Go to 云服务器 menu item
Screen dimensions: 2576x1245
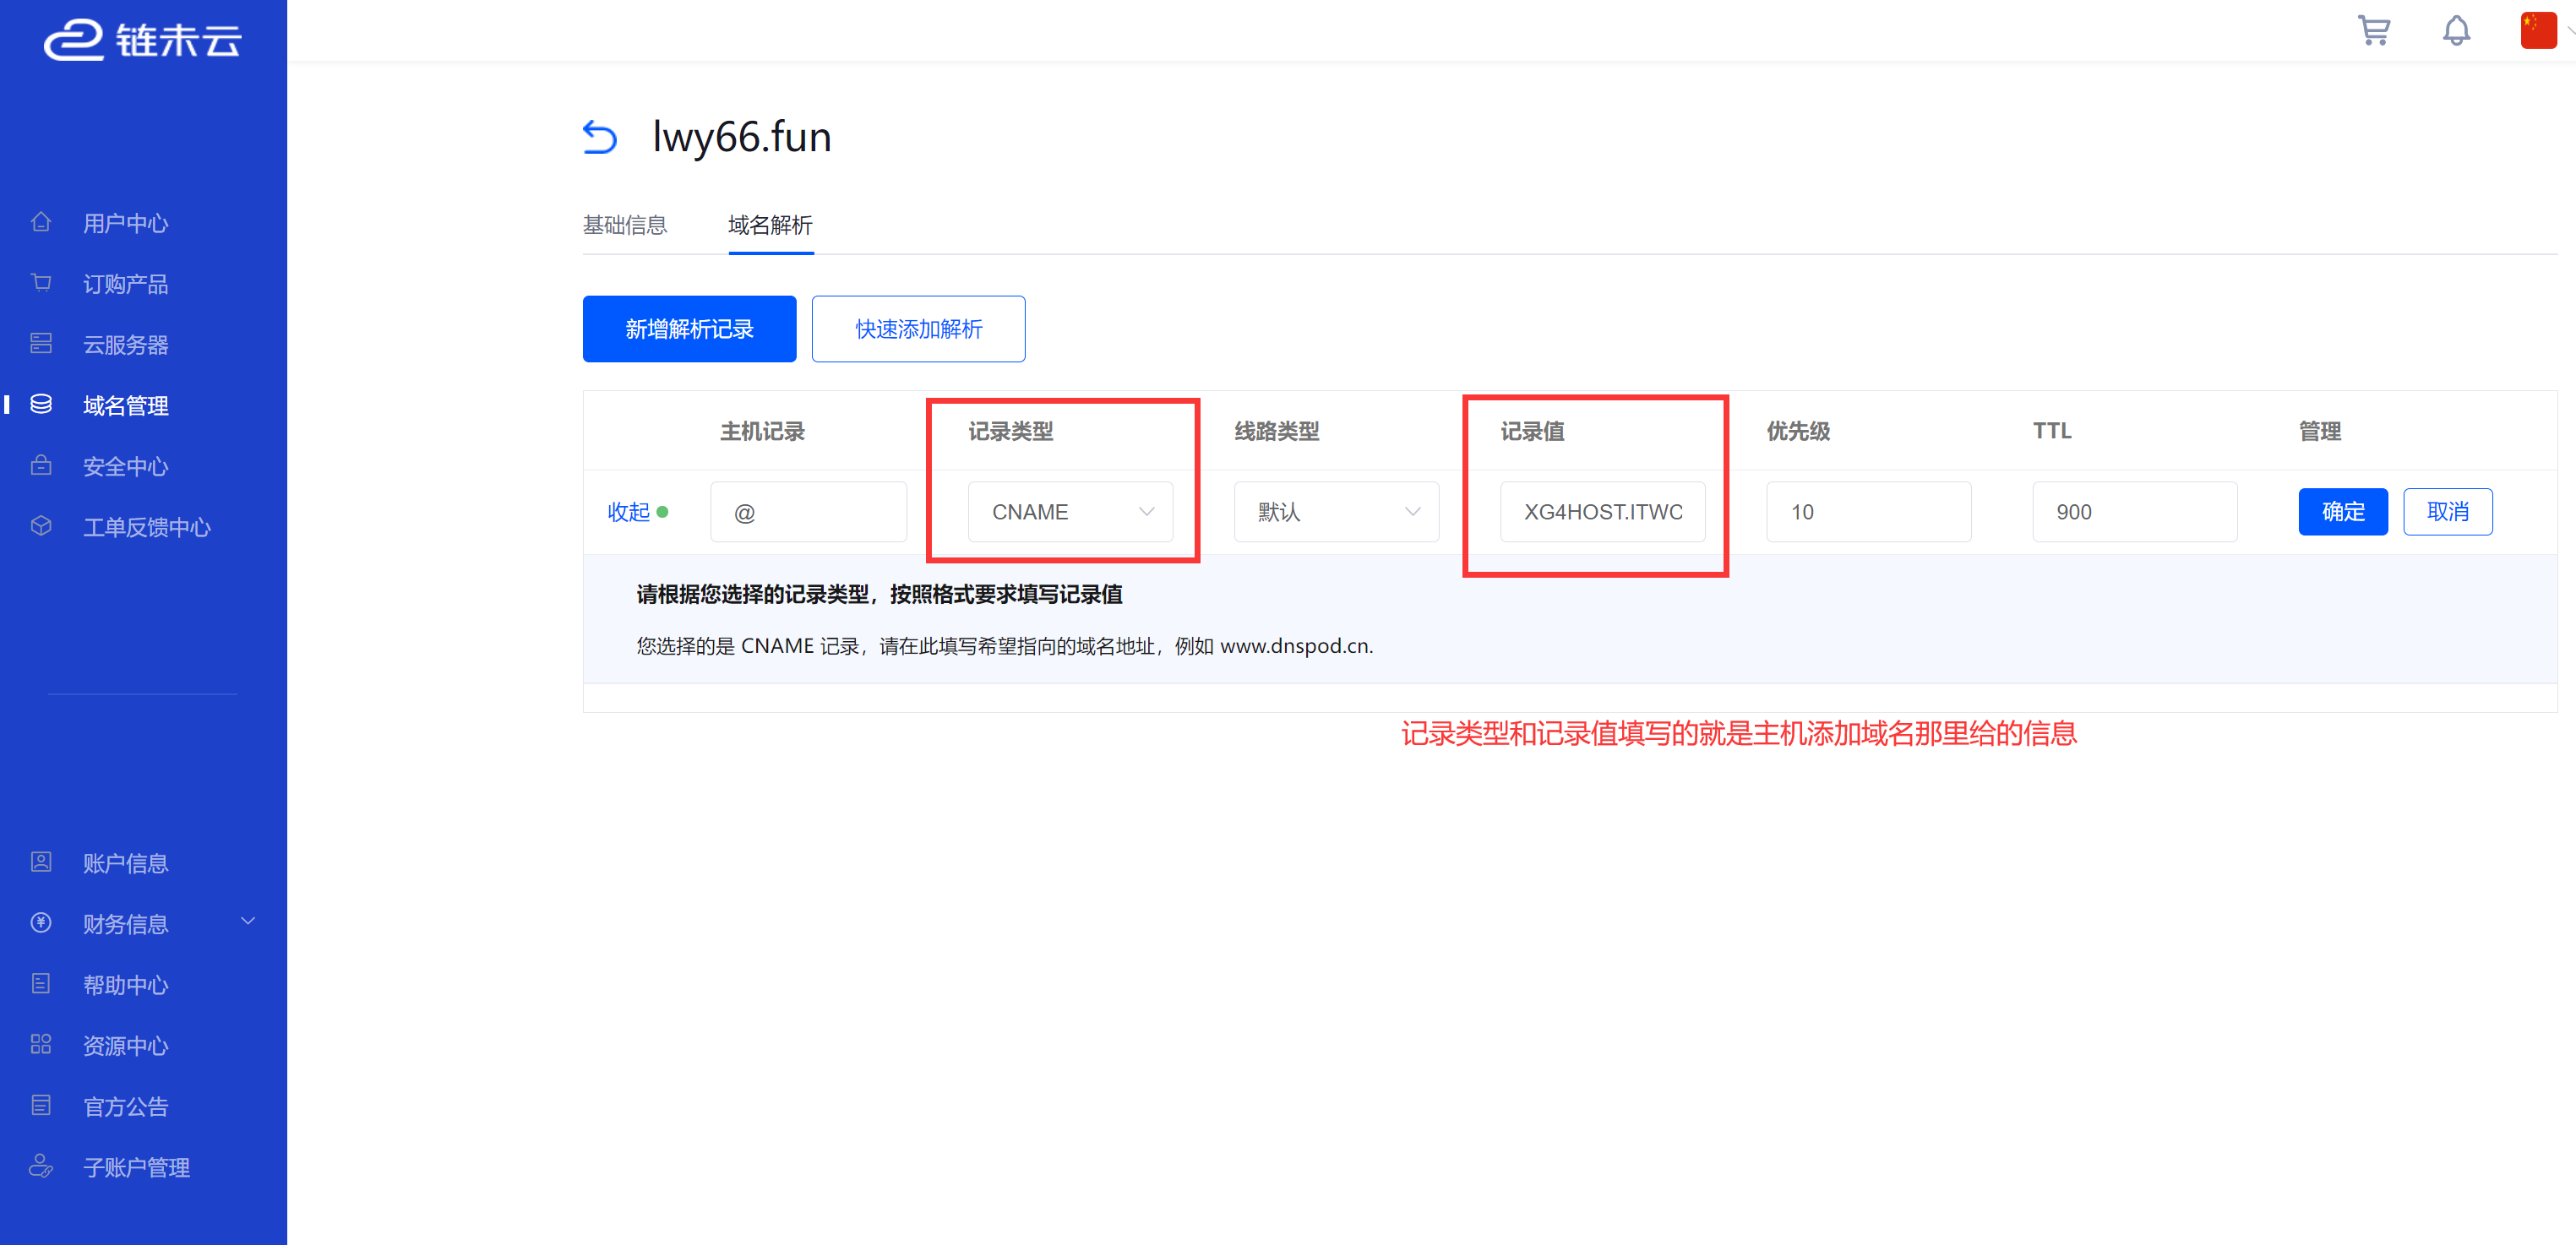125,345
